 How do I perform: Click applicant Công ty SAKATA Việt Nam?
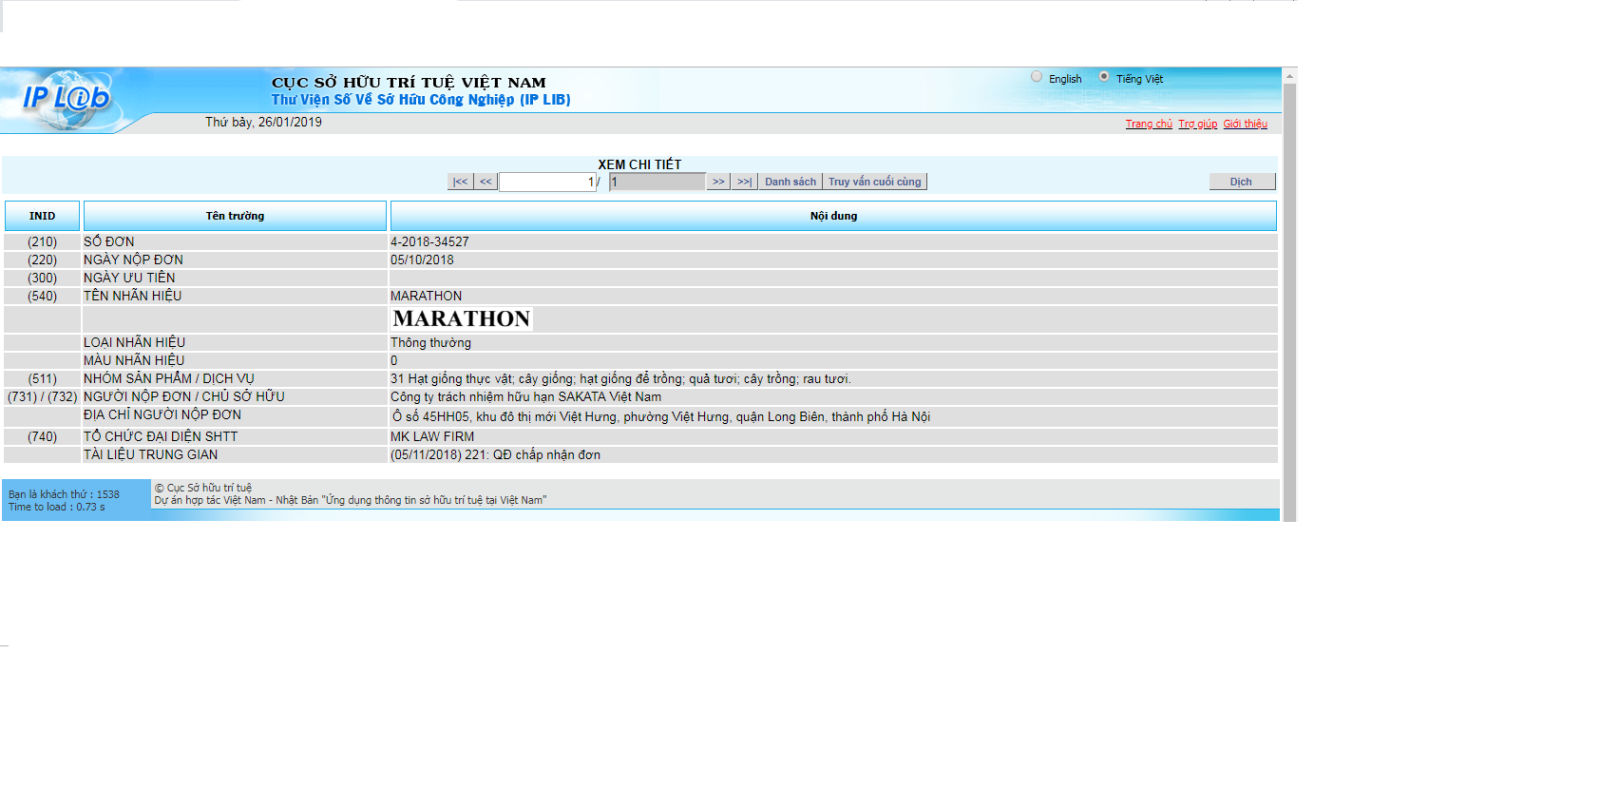(x=526, y=397)
